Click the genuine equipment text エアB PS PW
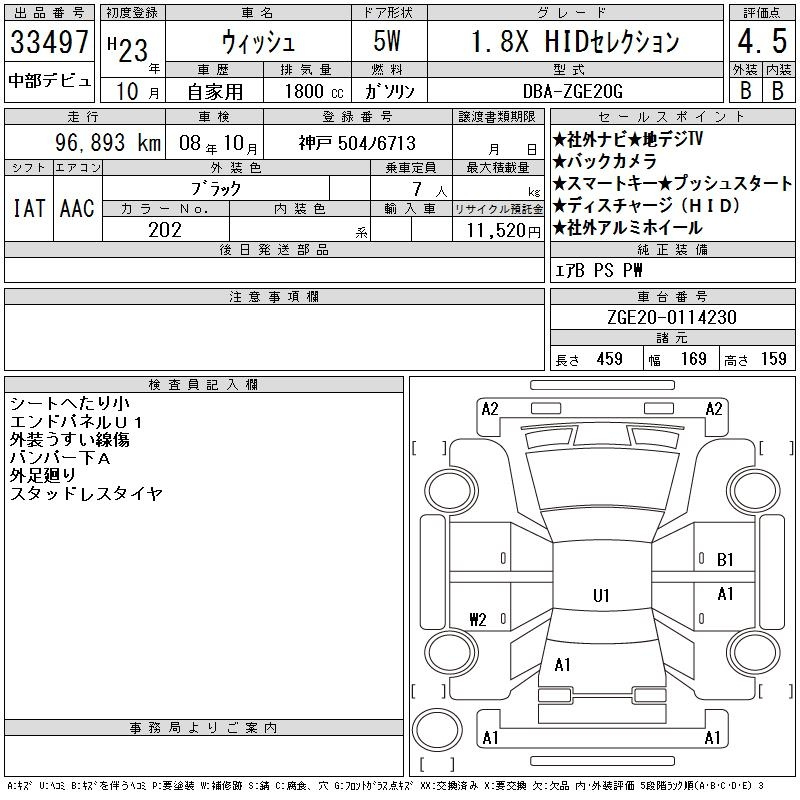Image resolution: width=800 pixels, height=800 pixels. pos(598,270)
